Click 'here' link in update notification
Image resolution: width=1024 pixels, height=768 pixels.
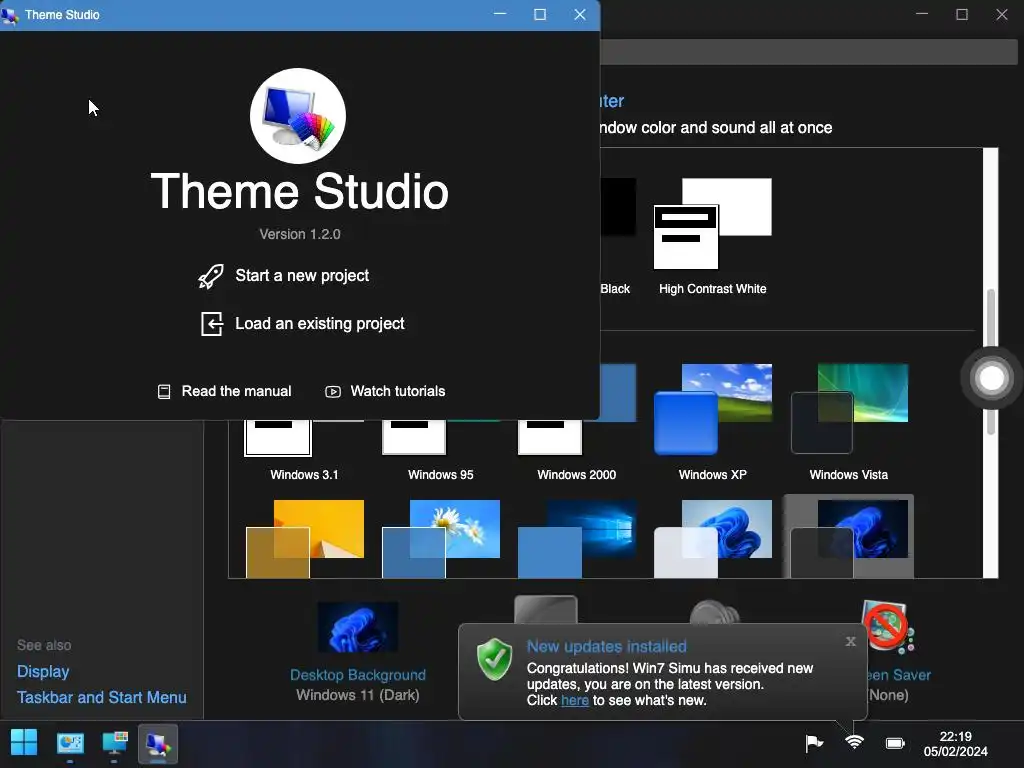[x=575, y=700]
